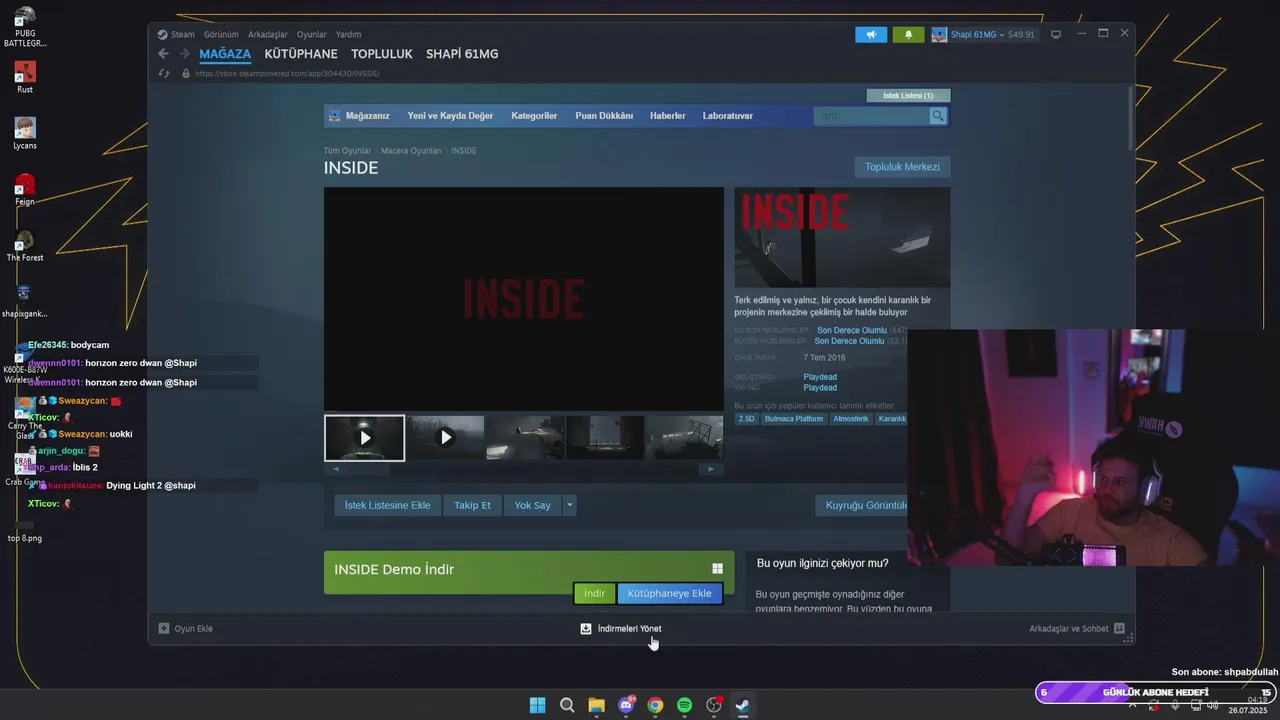Open File Explorer from taskbar

596,705
